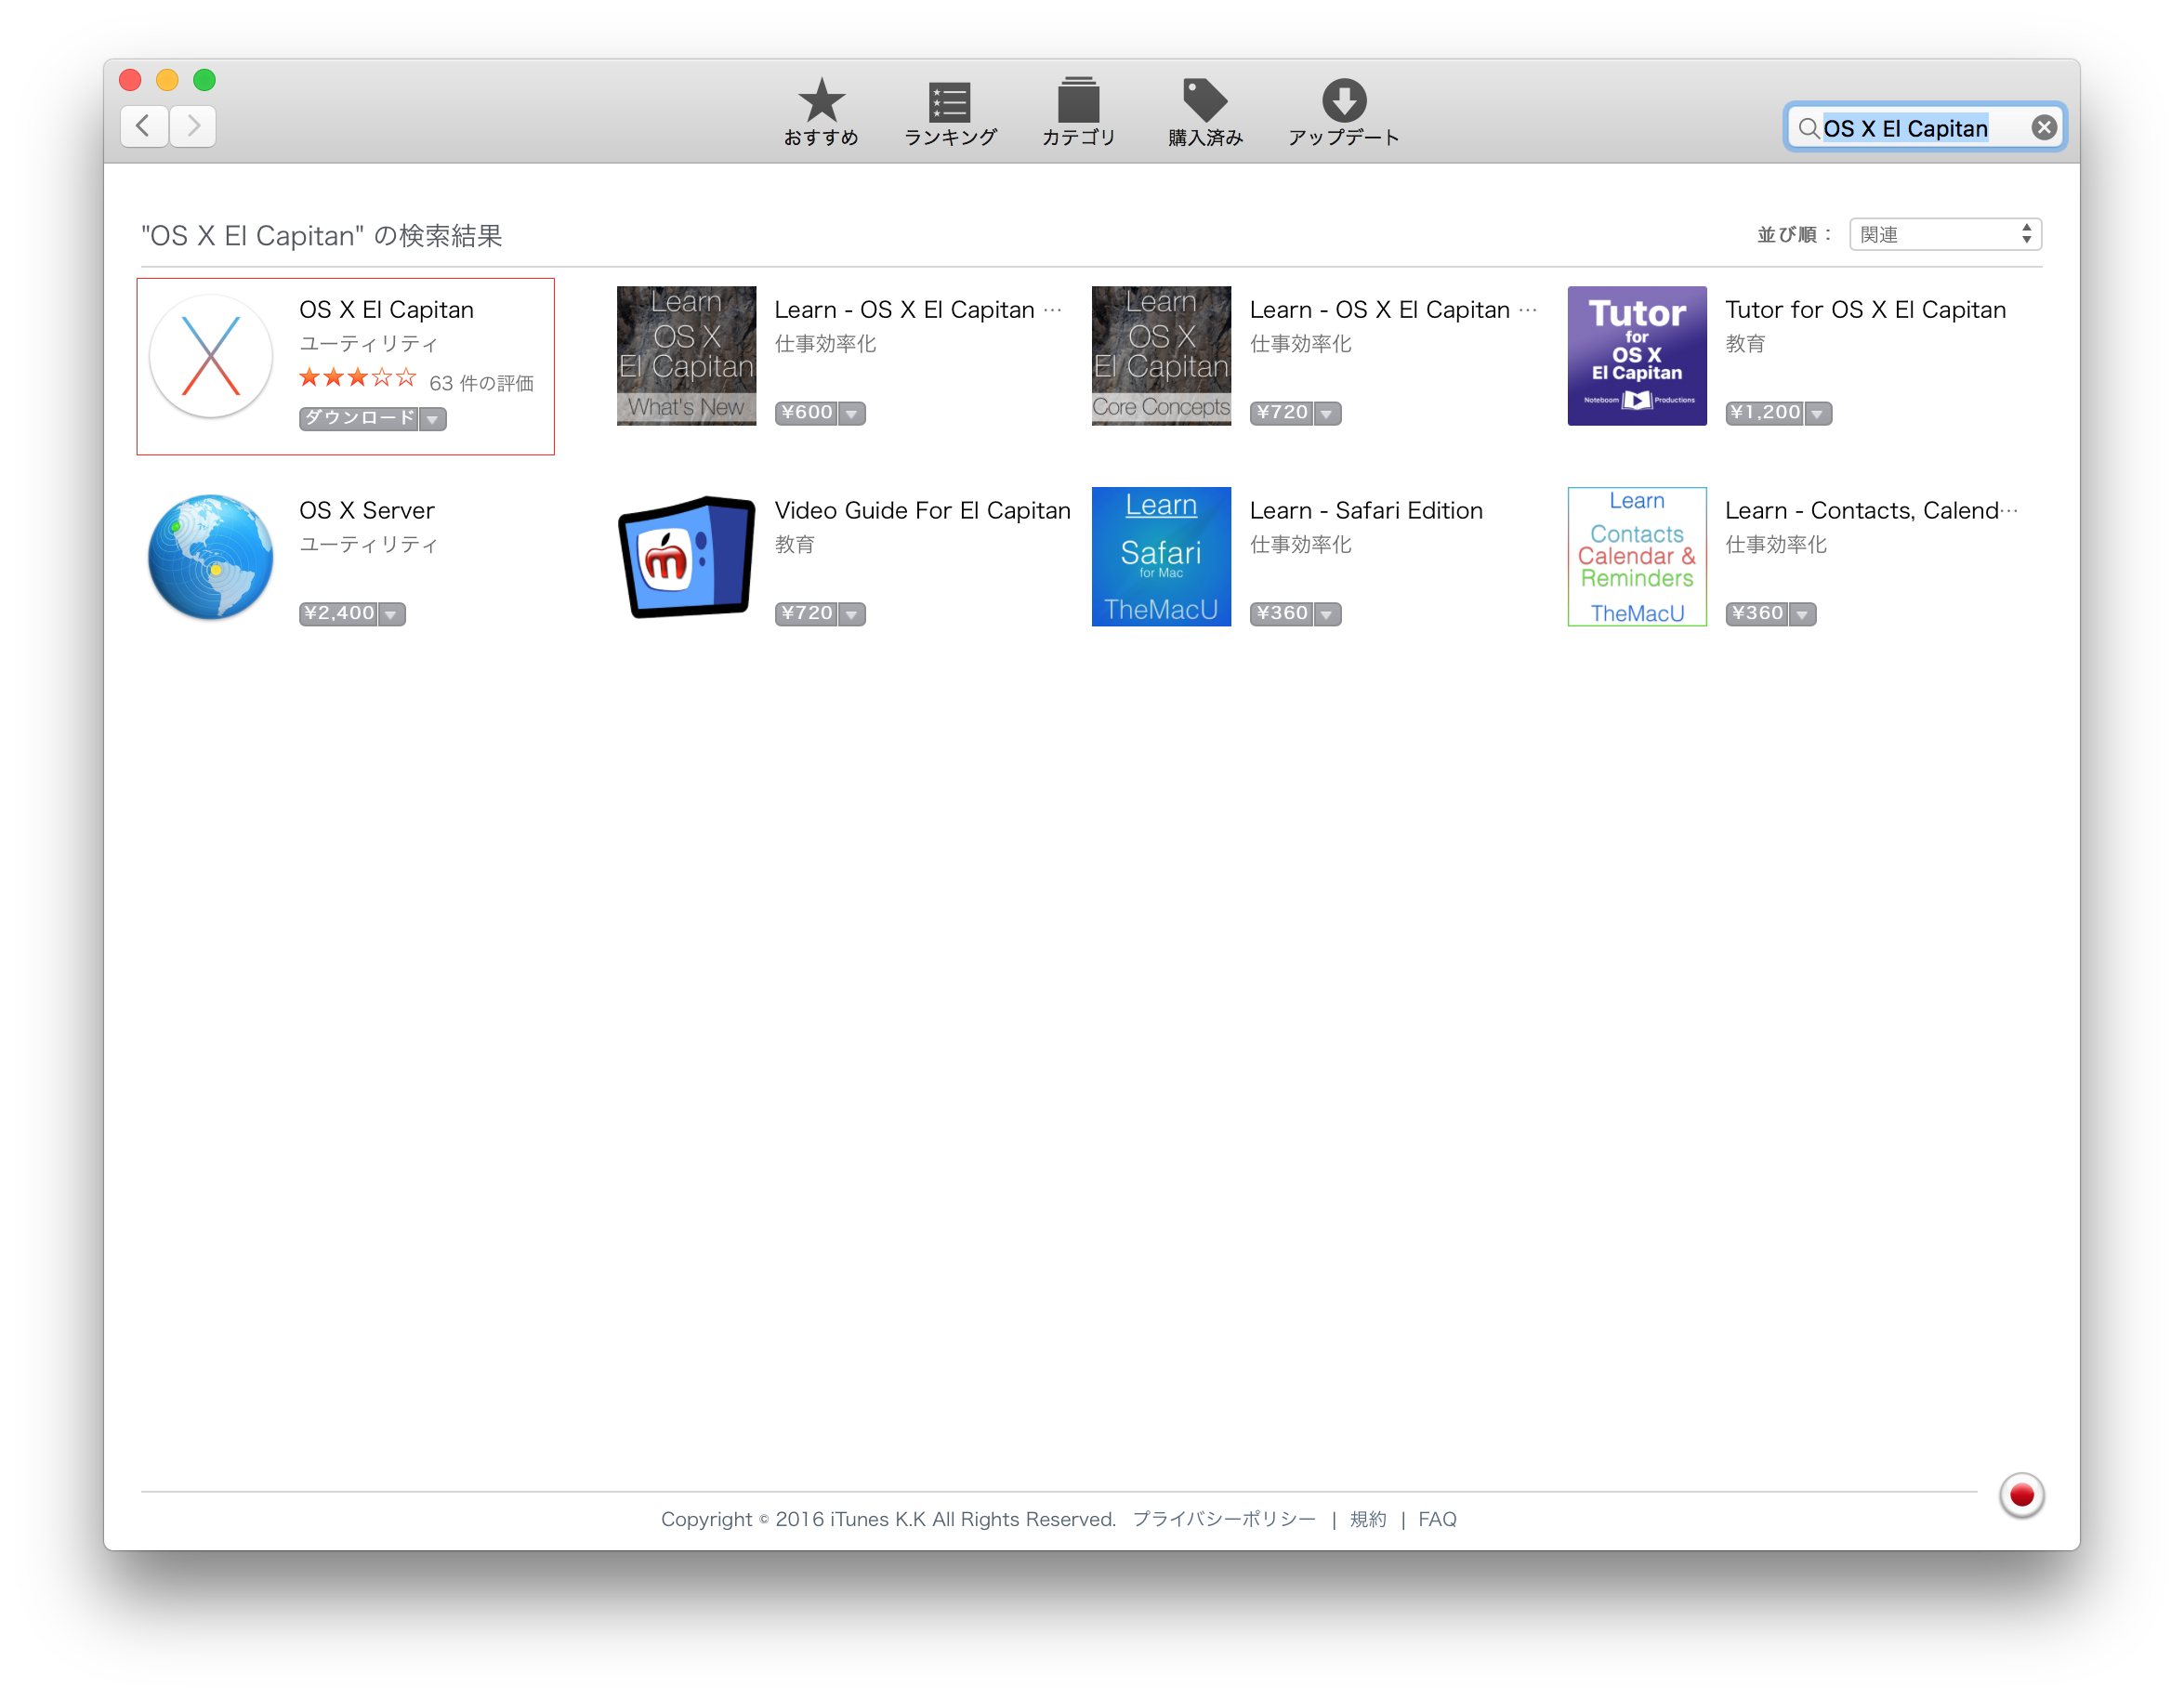Expand arrow beside Video Guide ¥720 price
Screen dimensions: 2184x1699
click(851, 614)
